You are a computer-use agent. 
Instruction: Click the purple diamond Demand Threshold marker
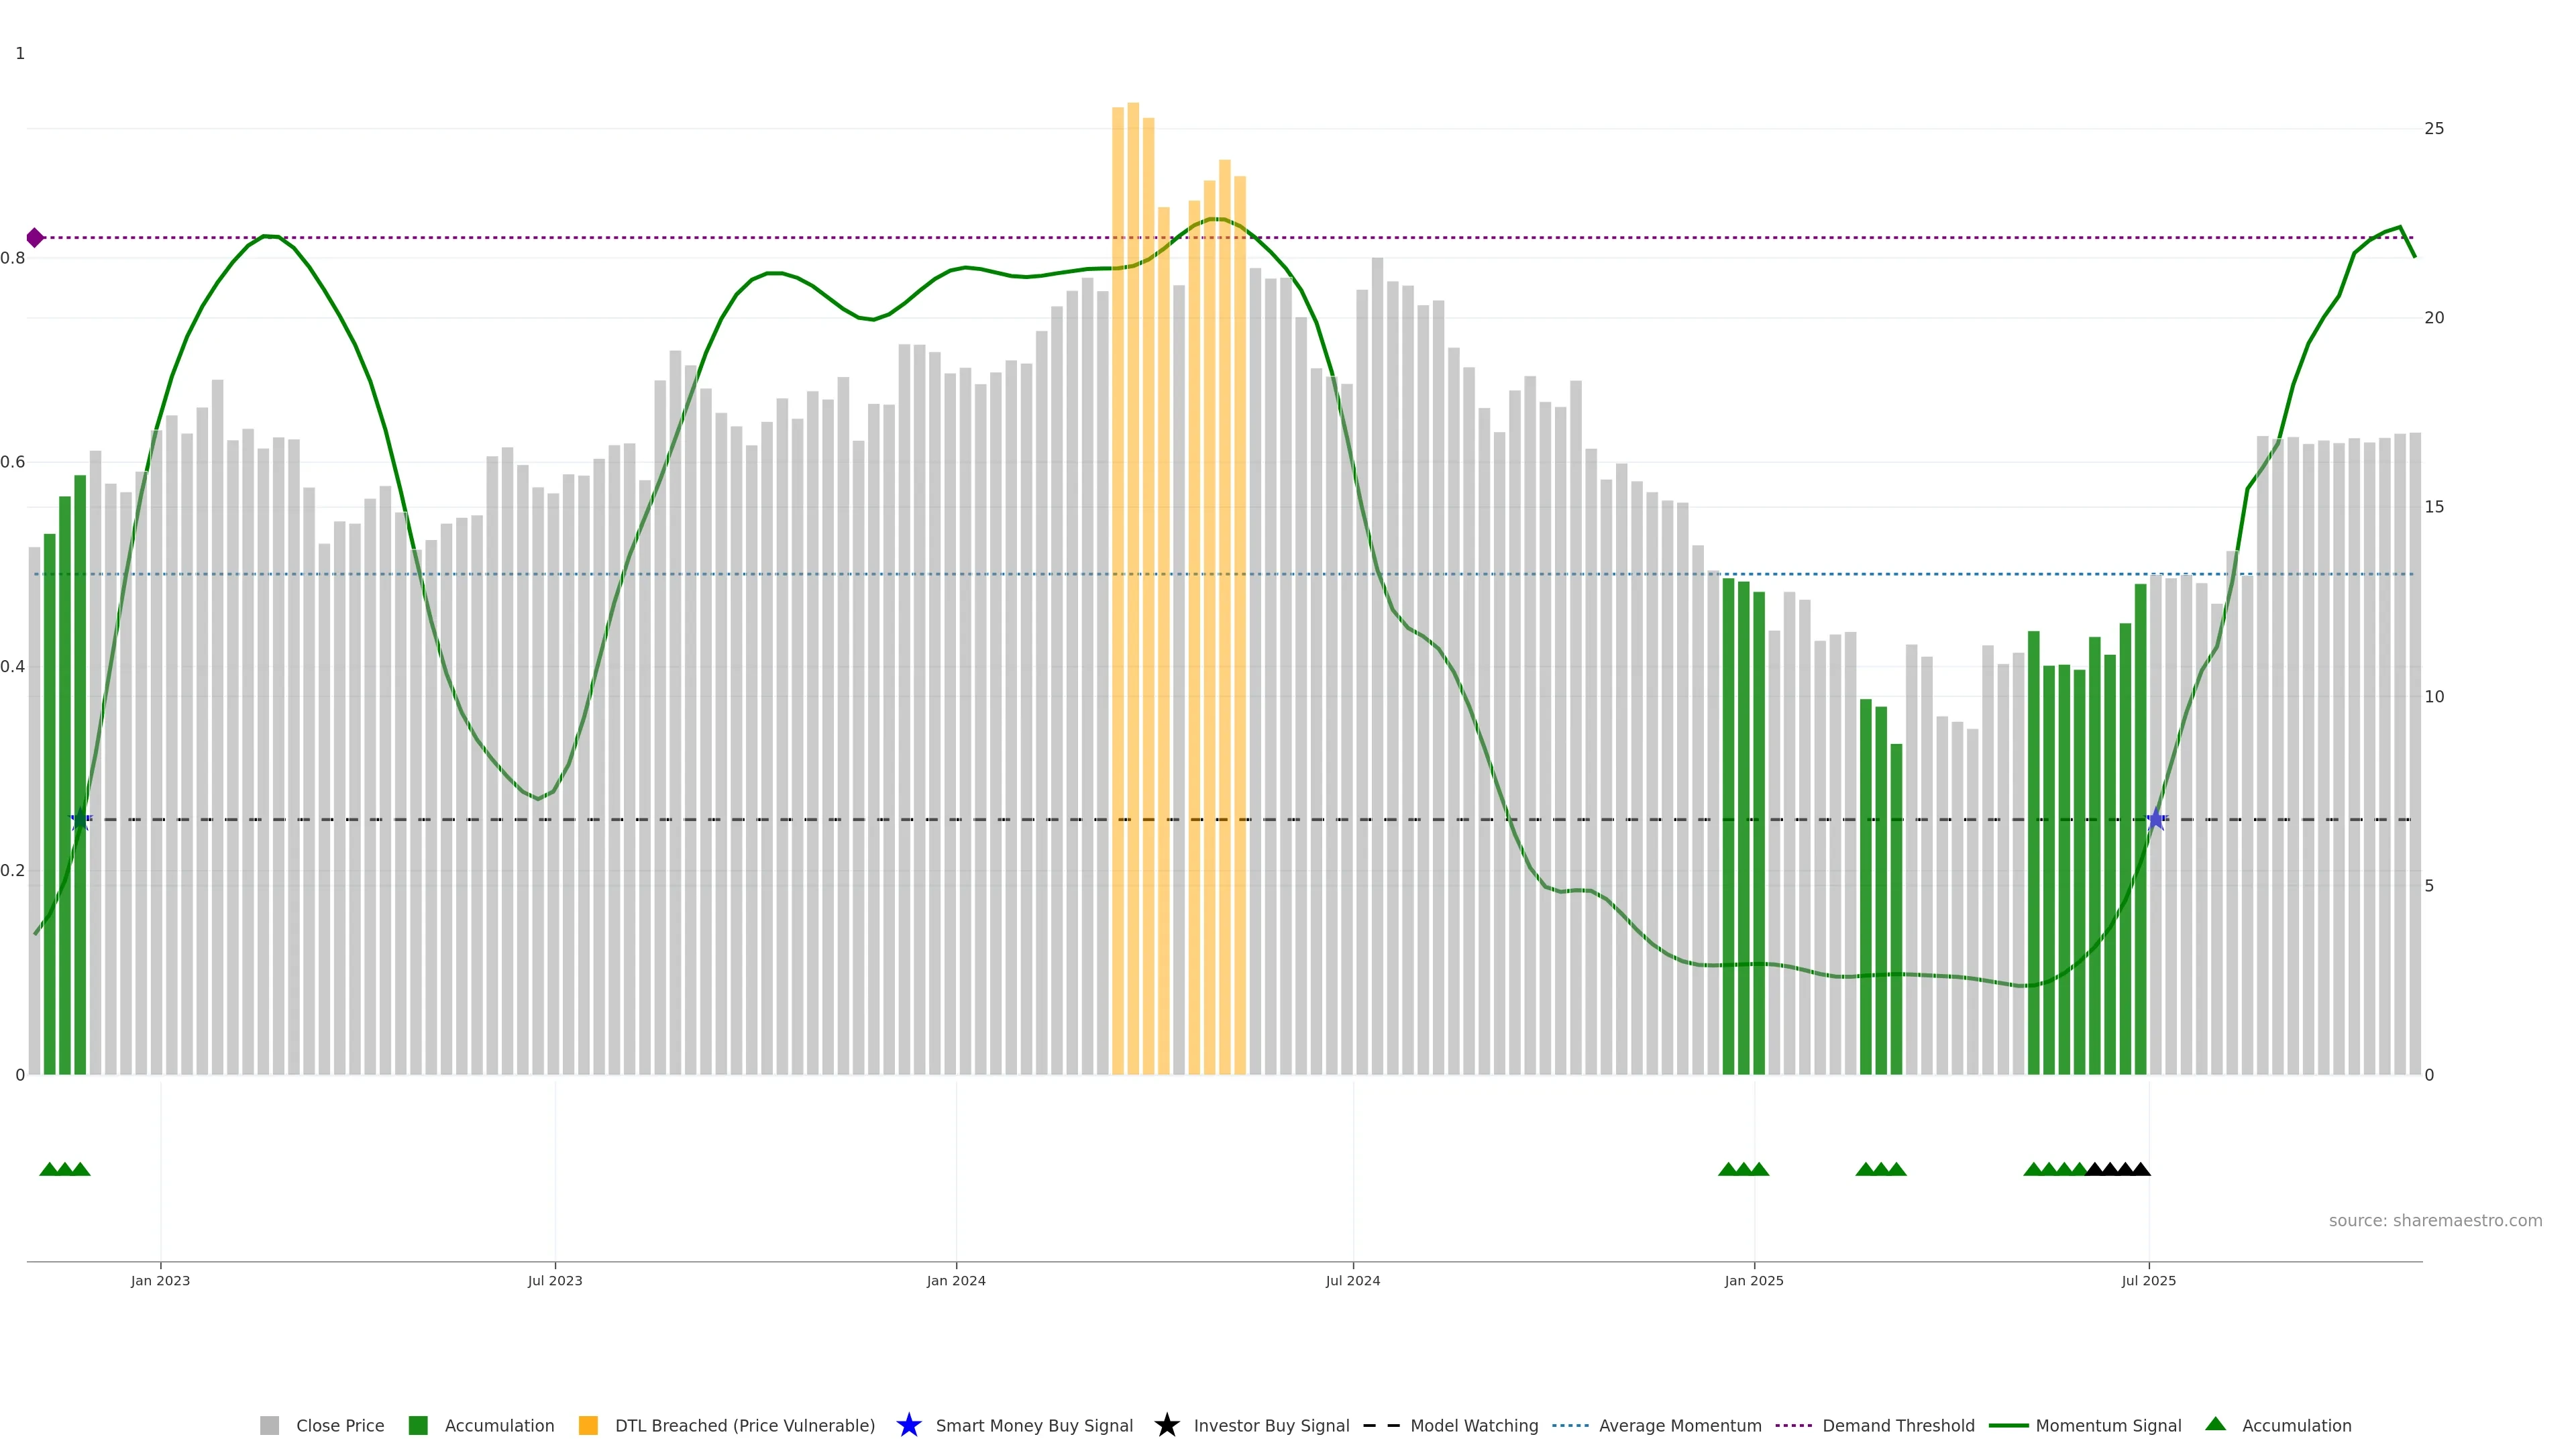35,238
